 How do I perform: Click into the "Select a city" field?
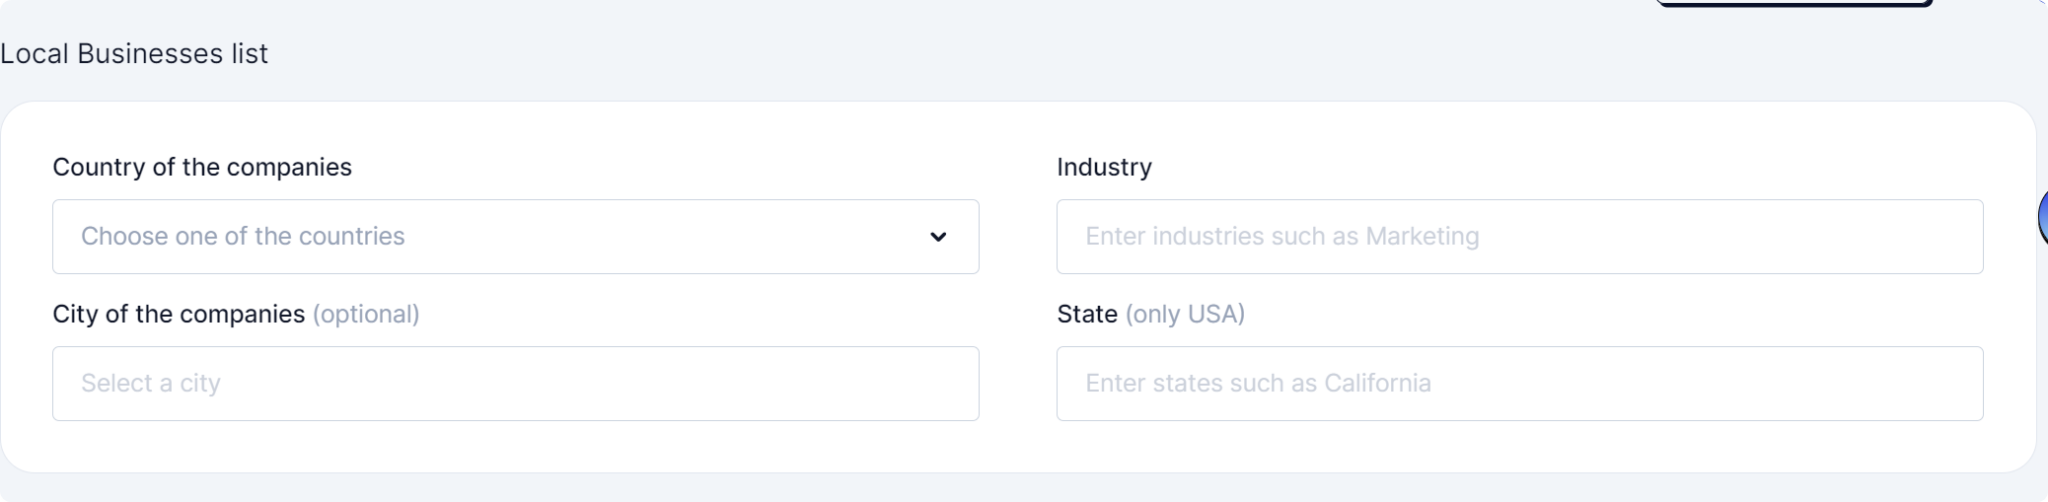(x=515, y=384)
